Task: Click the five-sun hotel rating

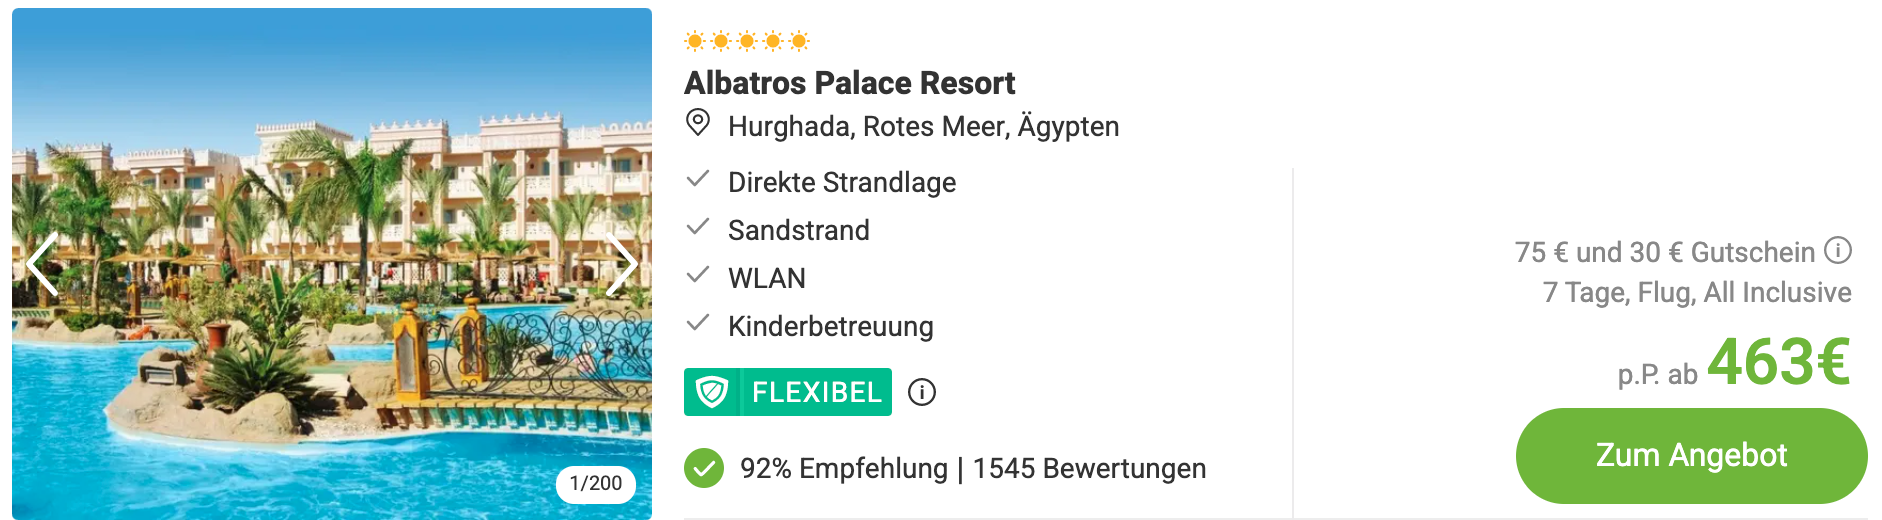Action: (x=747, y=41)
